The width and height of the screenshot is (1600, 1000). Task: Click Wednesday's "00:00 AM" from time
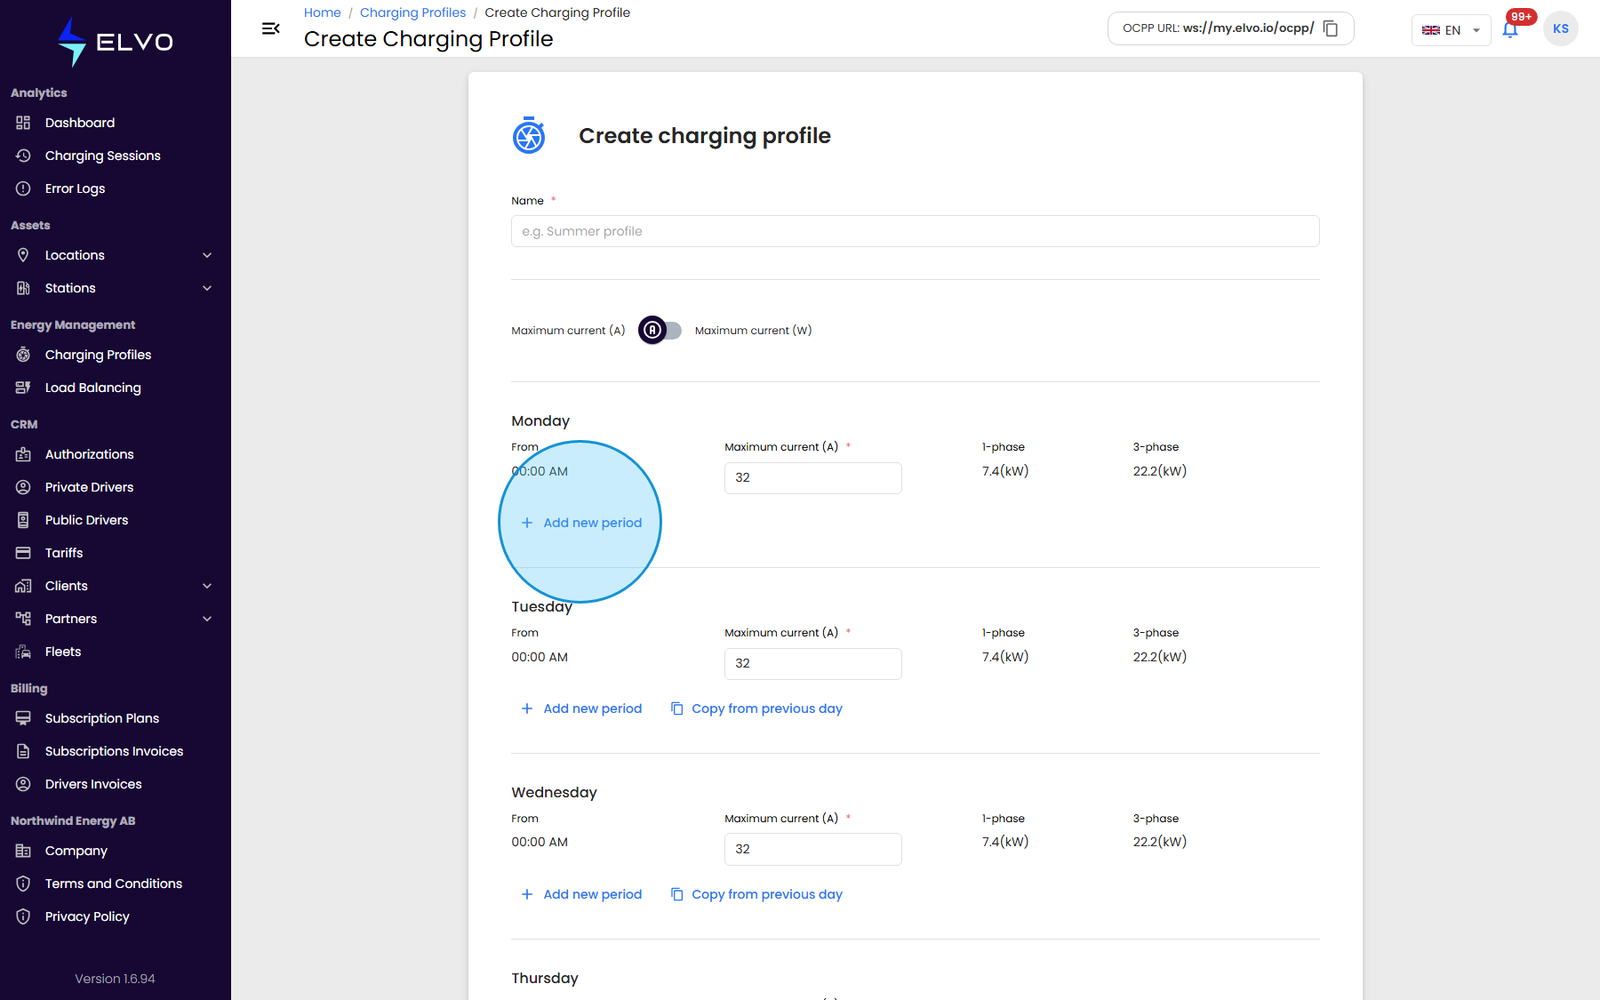click(x=540, y=842)
